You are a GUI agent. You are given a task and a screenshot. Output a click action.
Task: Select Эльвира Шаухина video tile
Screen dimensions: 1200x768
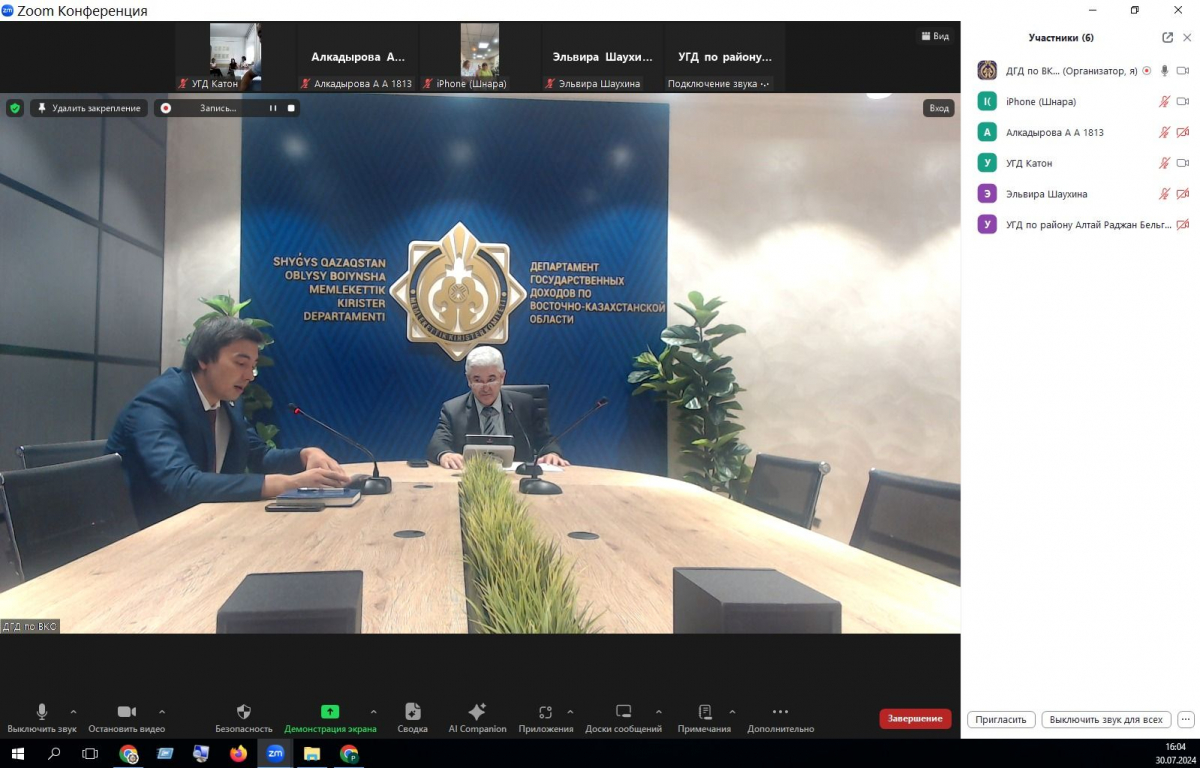coord(602,57)
